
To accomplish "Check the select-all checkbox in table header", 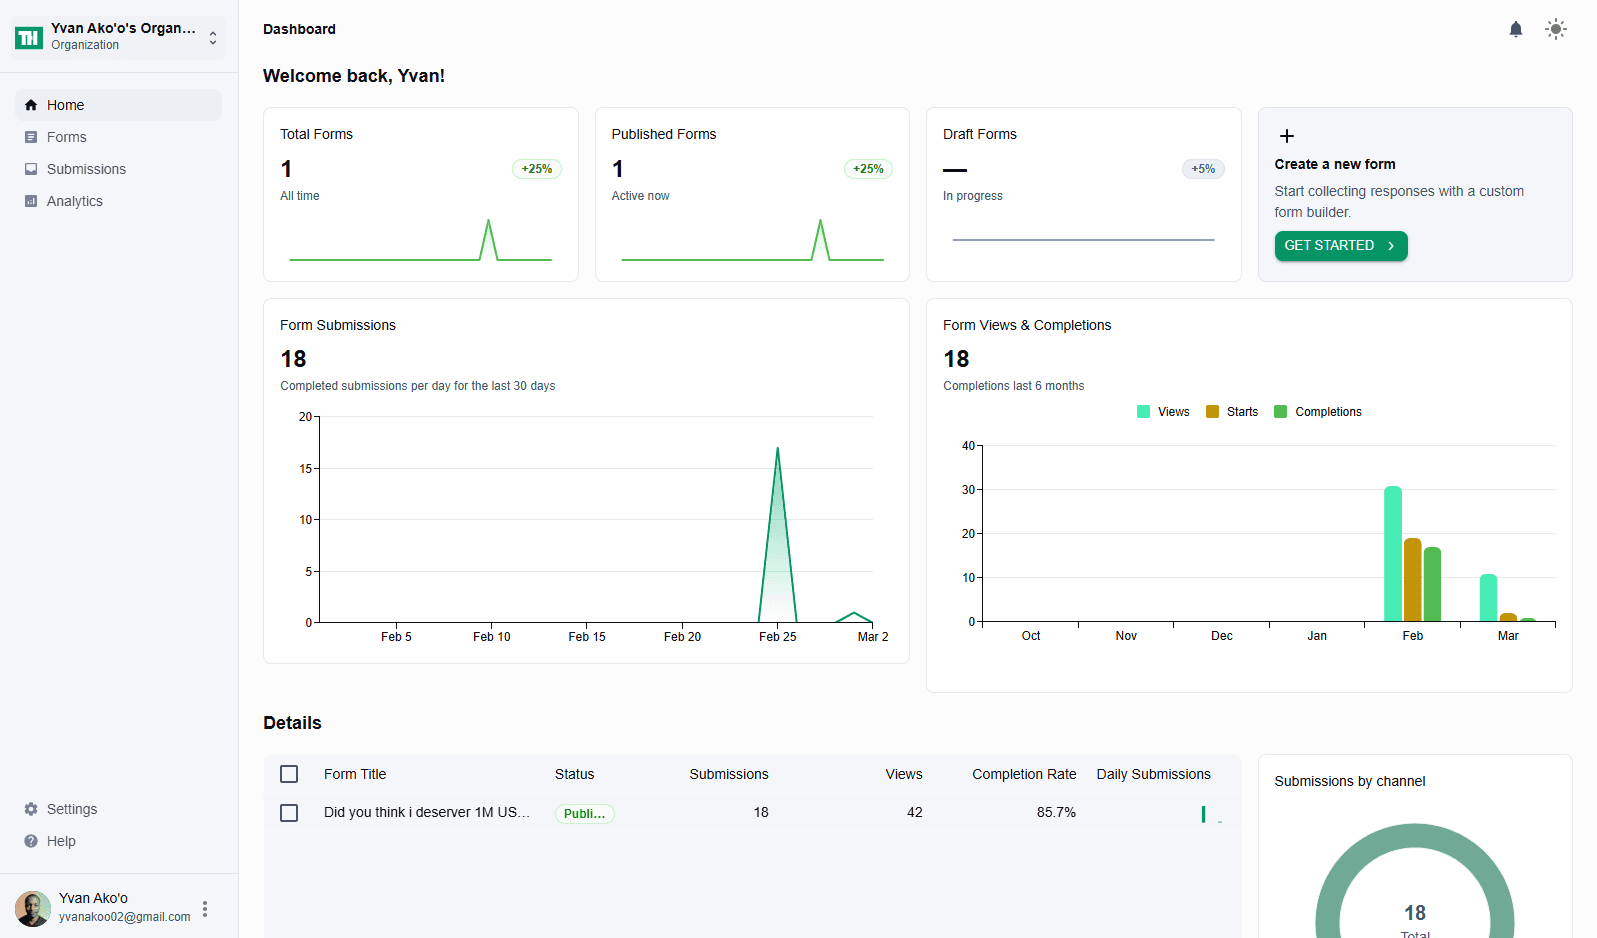I will pos(289,774).
